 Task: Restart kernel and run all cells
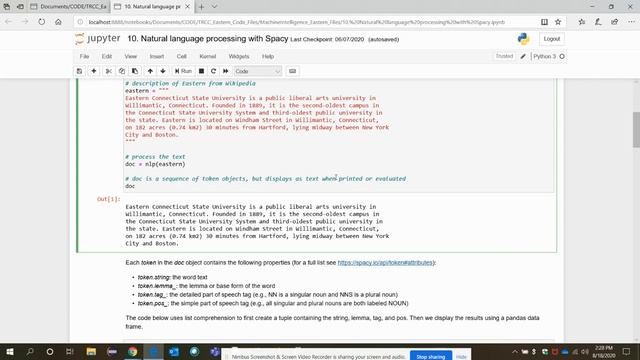[225, 71]
